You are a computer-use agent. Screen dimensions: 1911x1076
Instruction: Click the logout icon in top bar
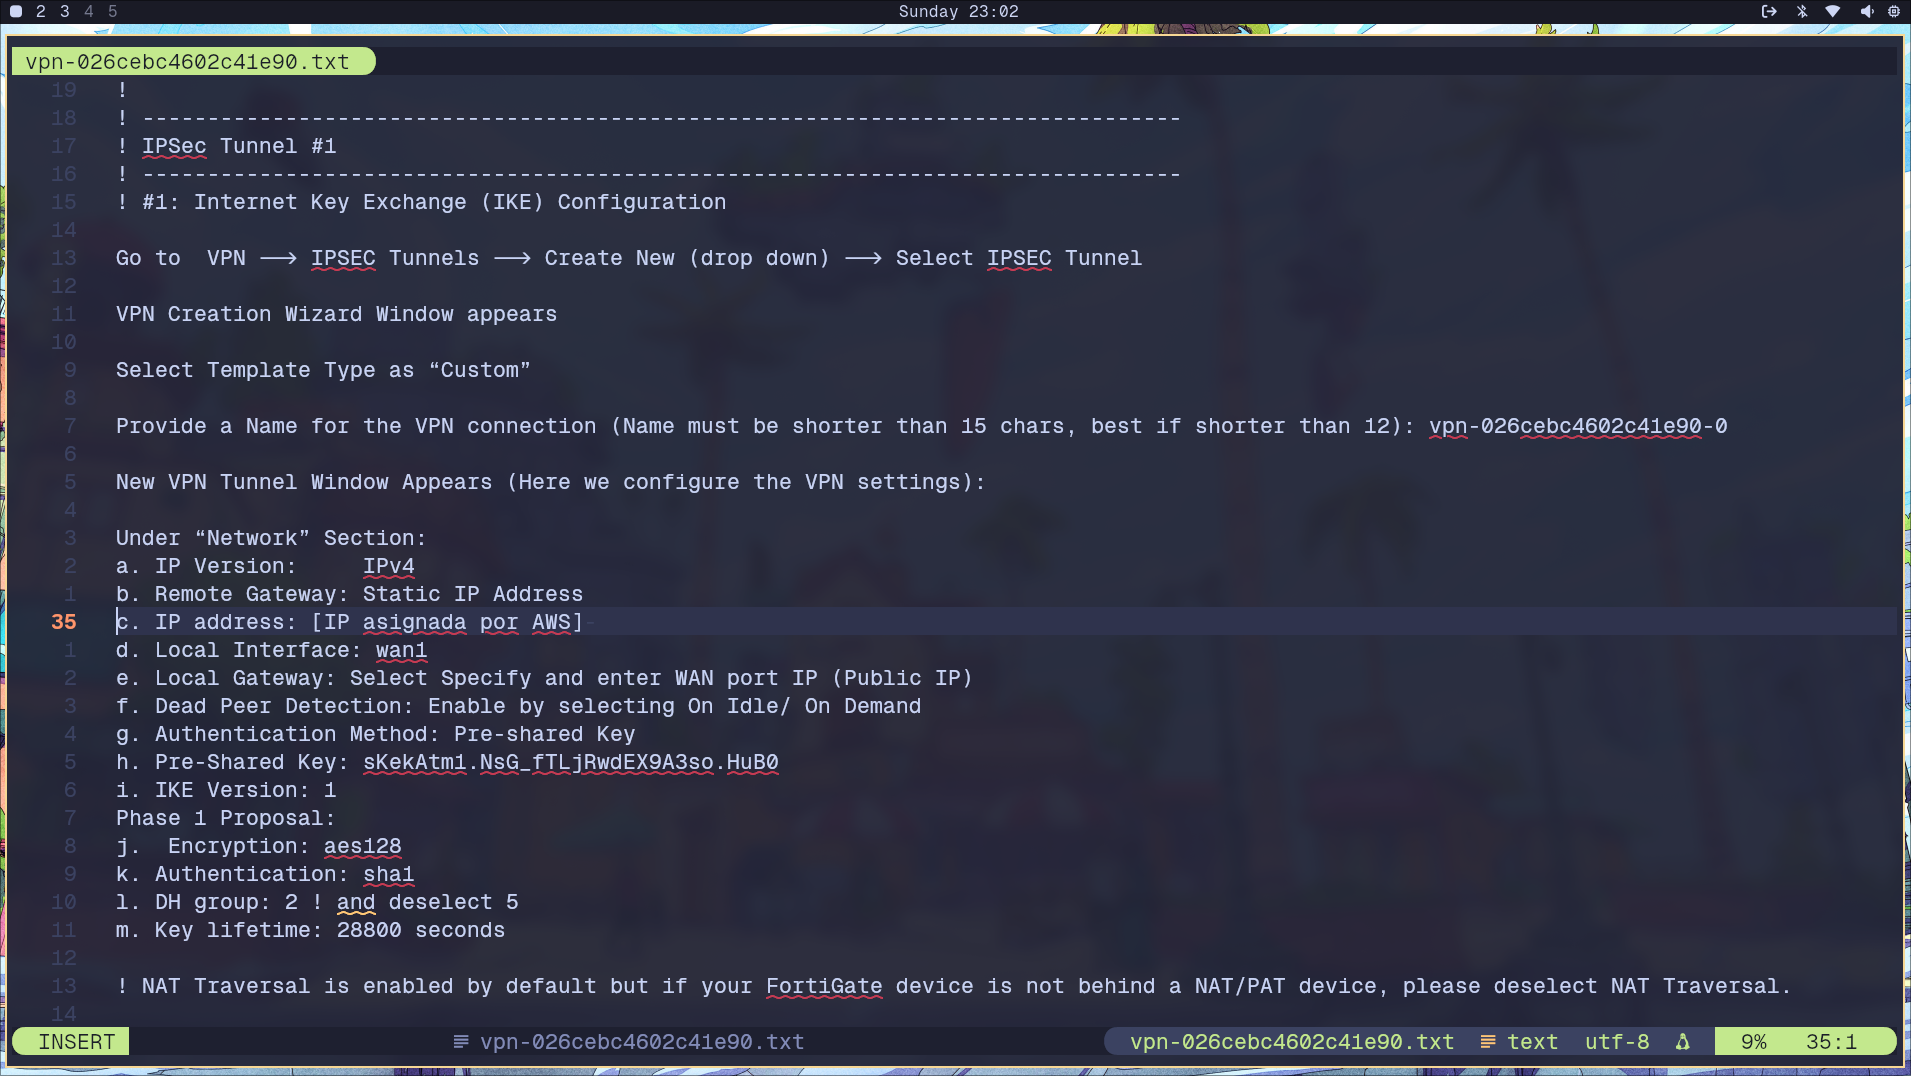click(x=1769, y=12)
